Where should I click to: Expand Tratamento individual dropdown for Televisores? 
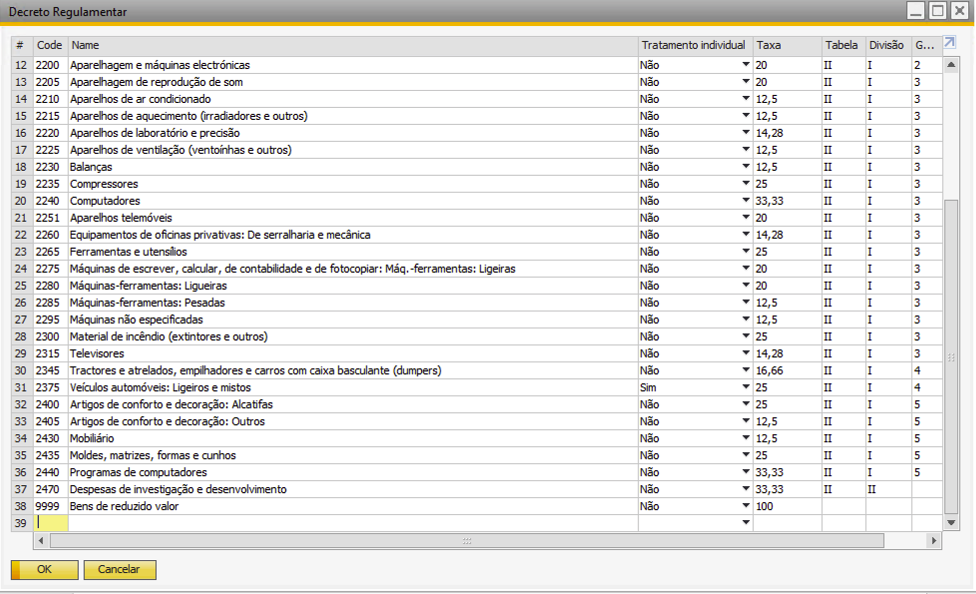[x=745, y=354]
